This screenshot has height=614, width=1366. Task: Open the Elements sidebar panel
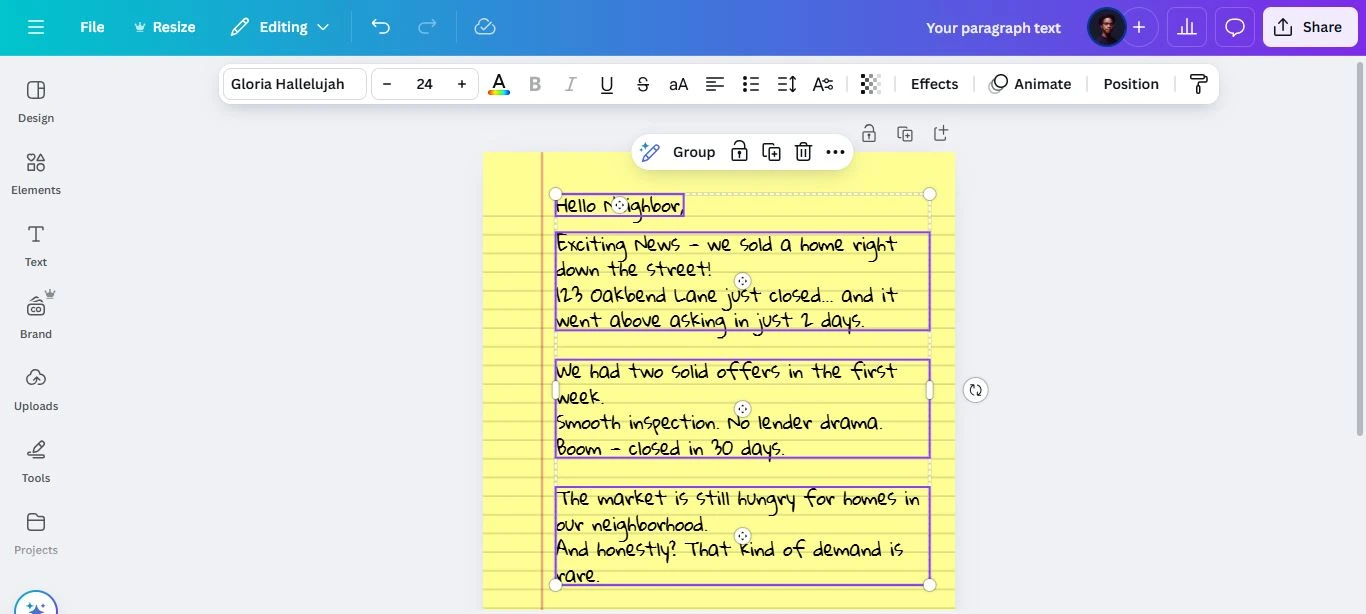click(x=36, y=174)
